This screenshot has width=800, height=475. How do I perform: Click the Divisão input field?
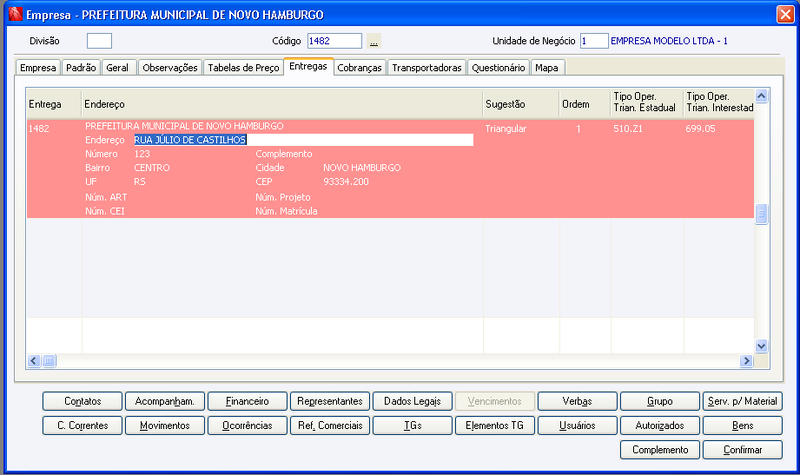coord(99,41)
